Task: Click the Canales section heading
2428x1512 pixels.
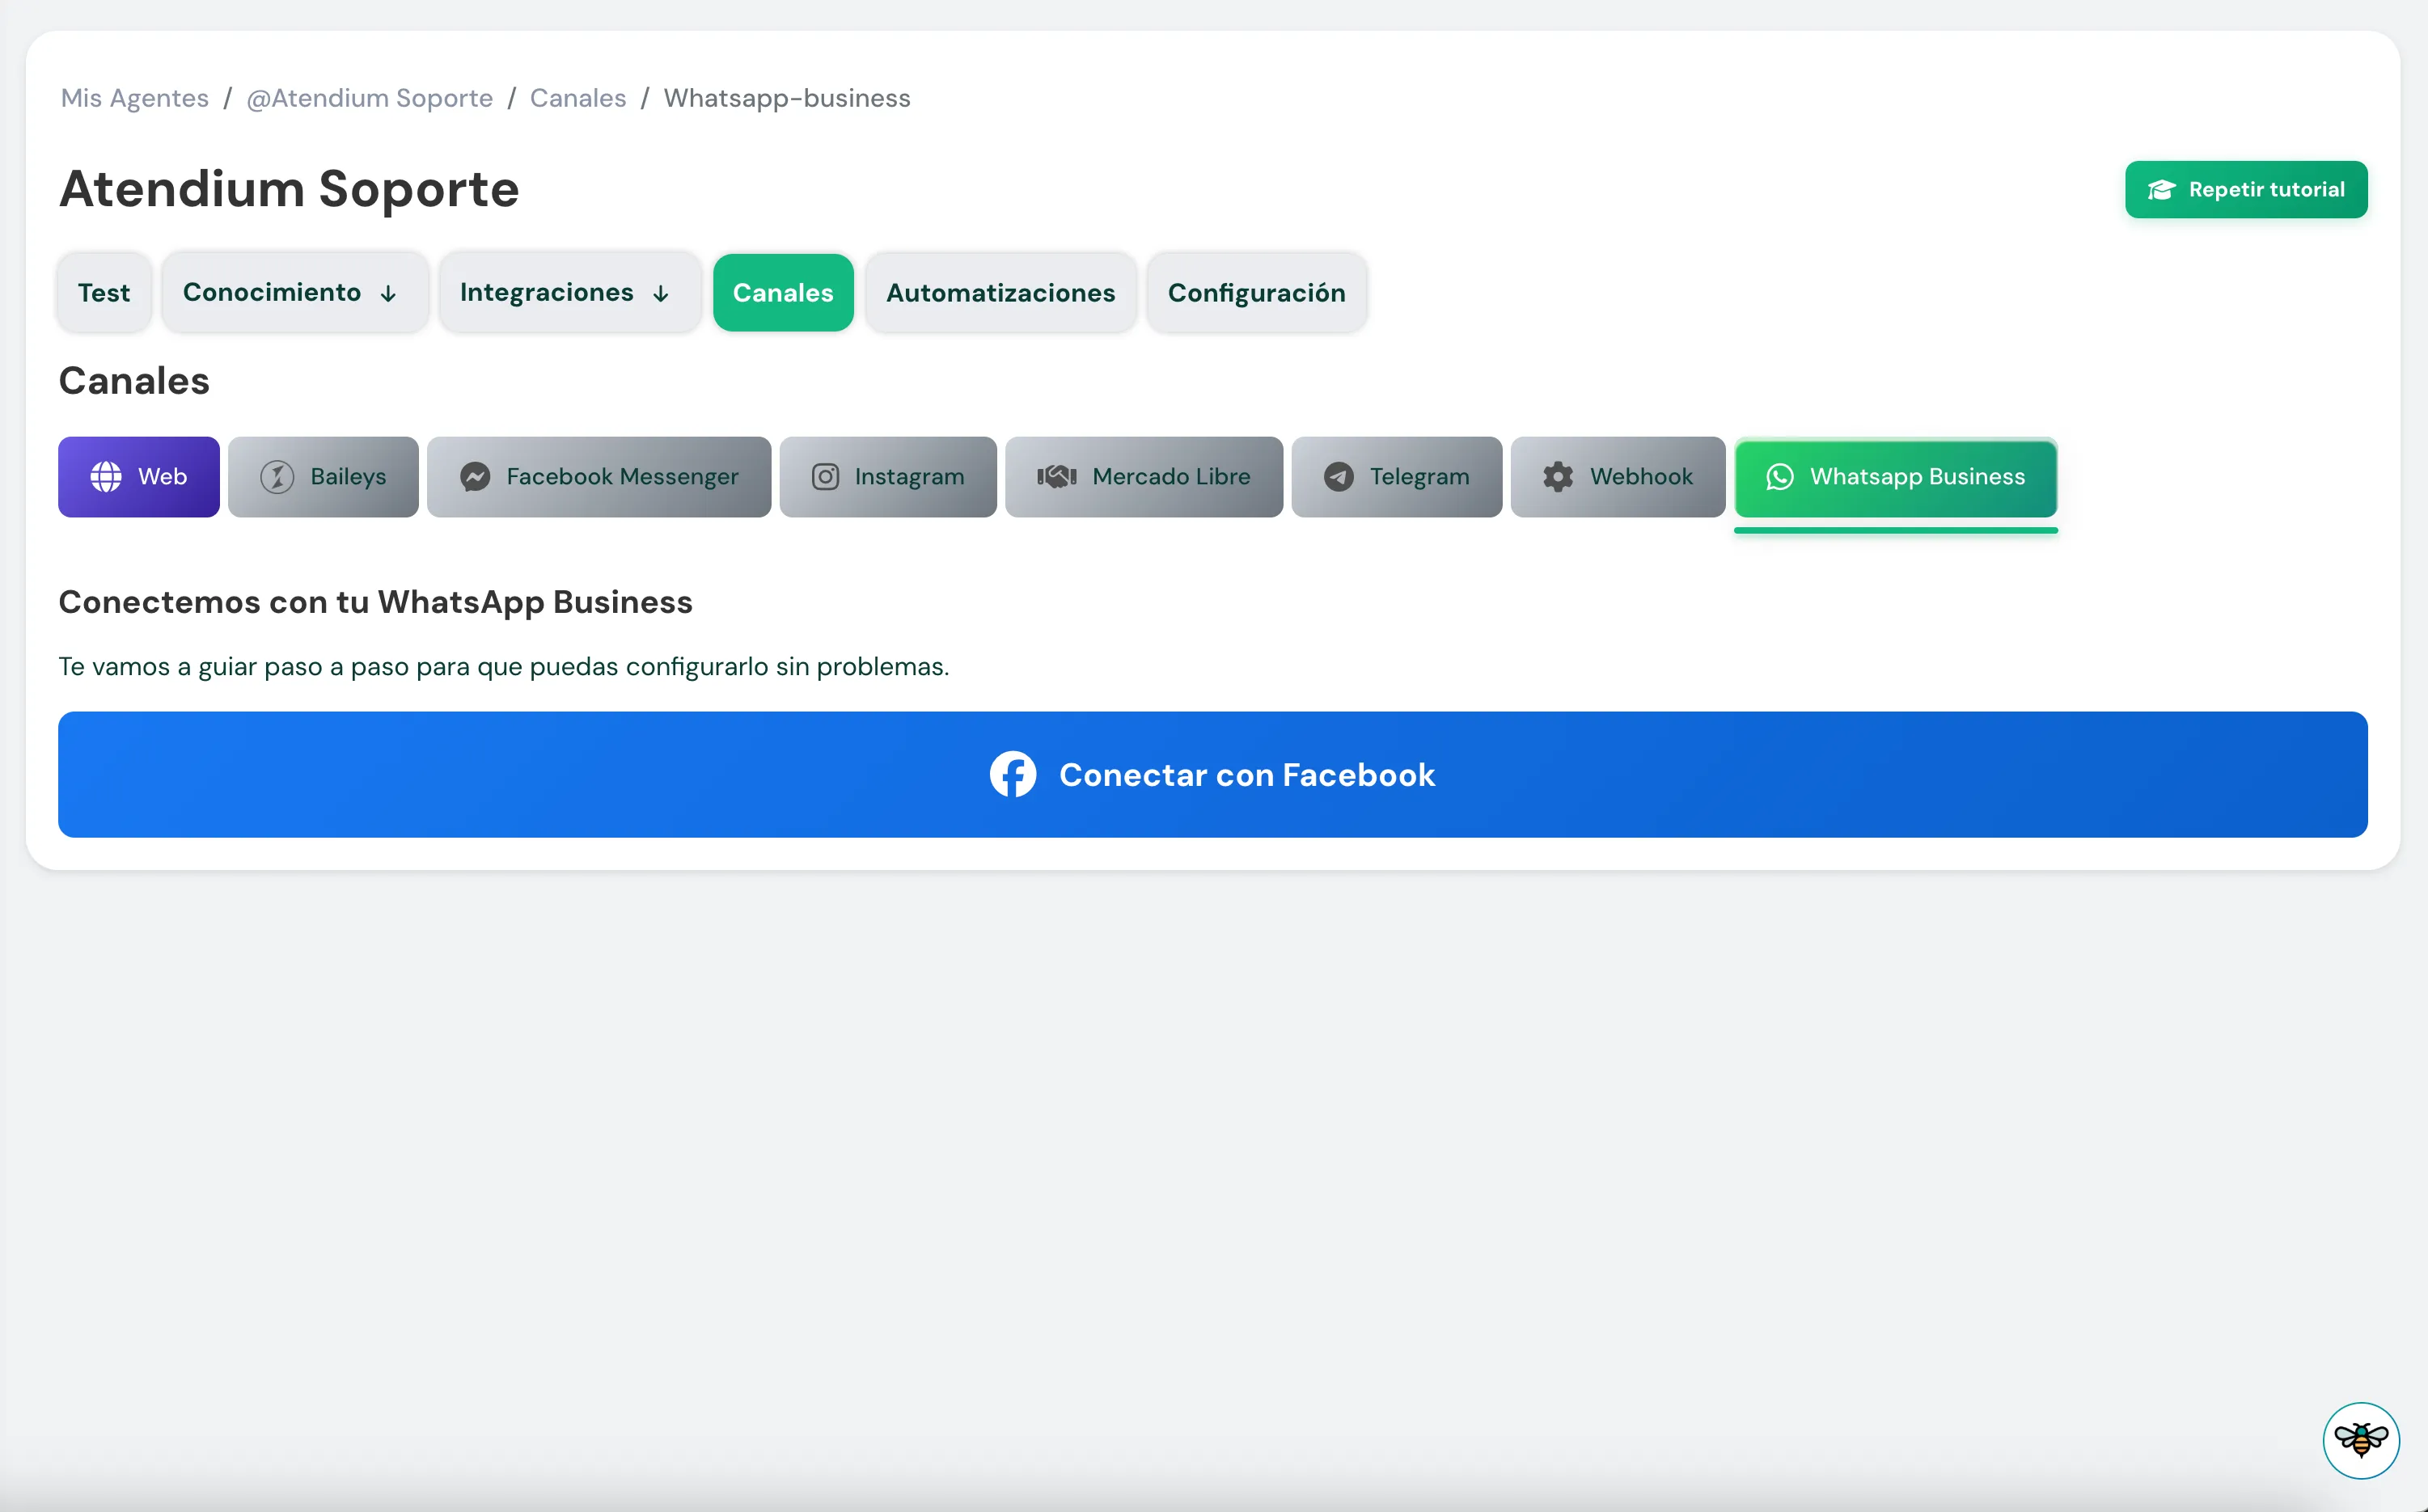Action: 134,381
